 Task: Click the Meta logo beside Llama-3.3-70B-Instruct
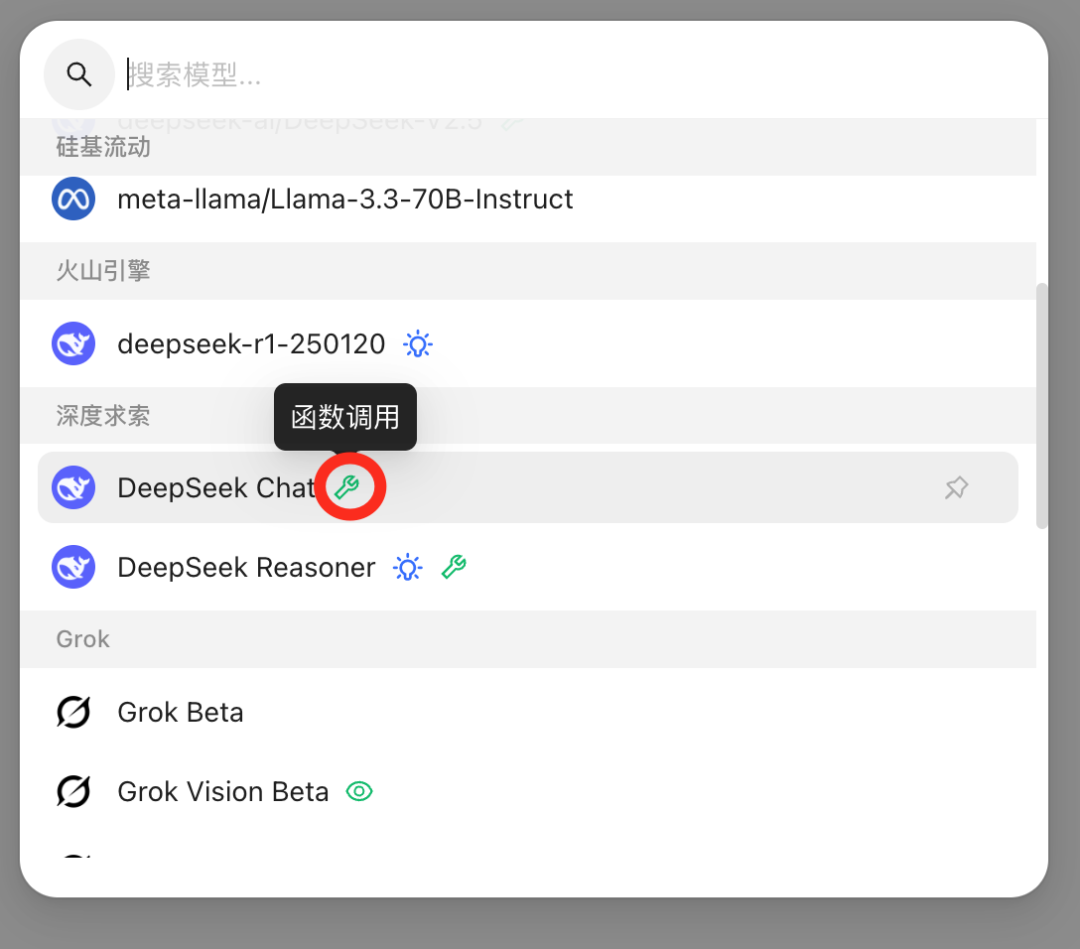coord(73,199)
